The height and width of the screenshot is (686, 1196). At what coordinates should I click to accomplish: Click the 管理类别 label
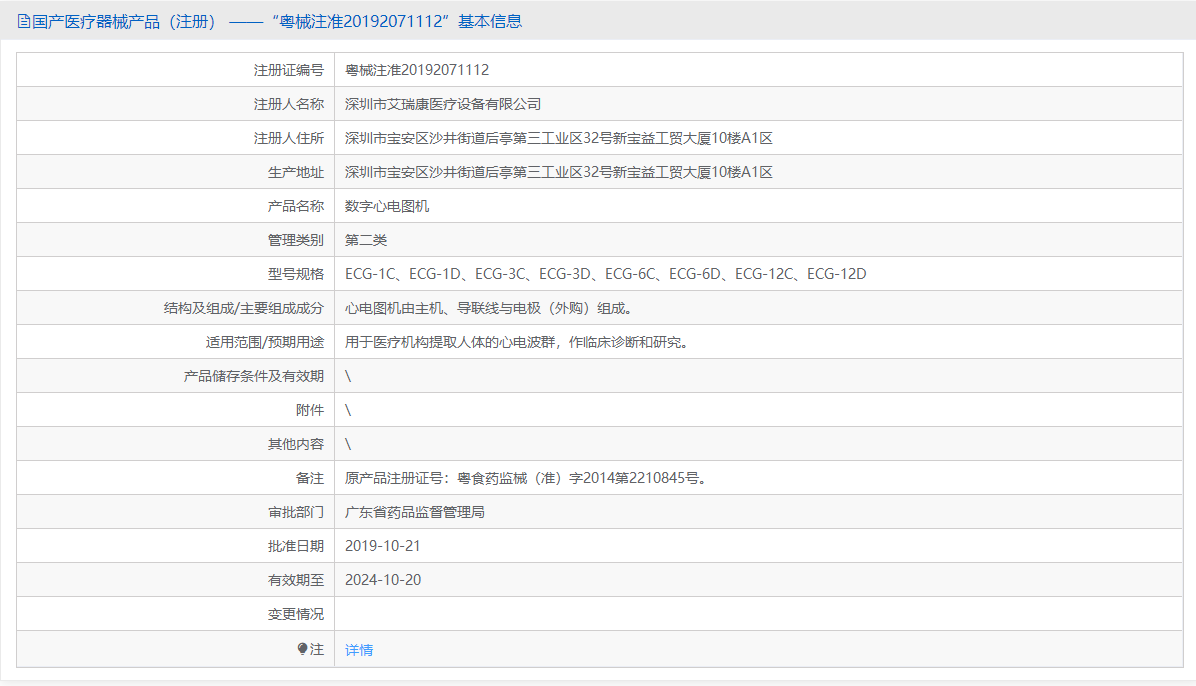296,240
